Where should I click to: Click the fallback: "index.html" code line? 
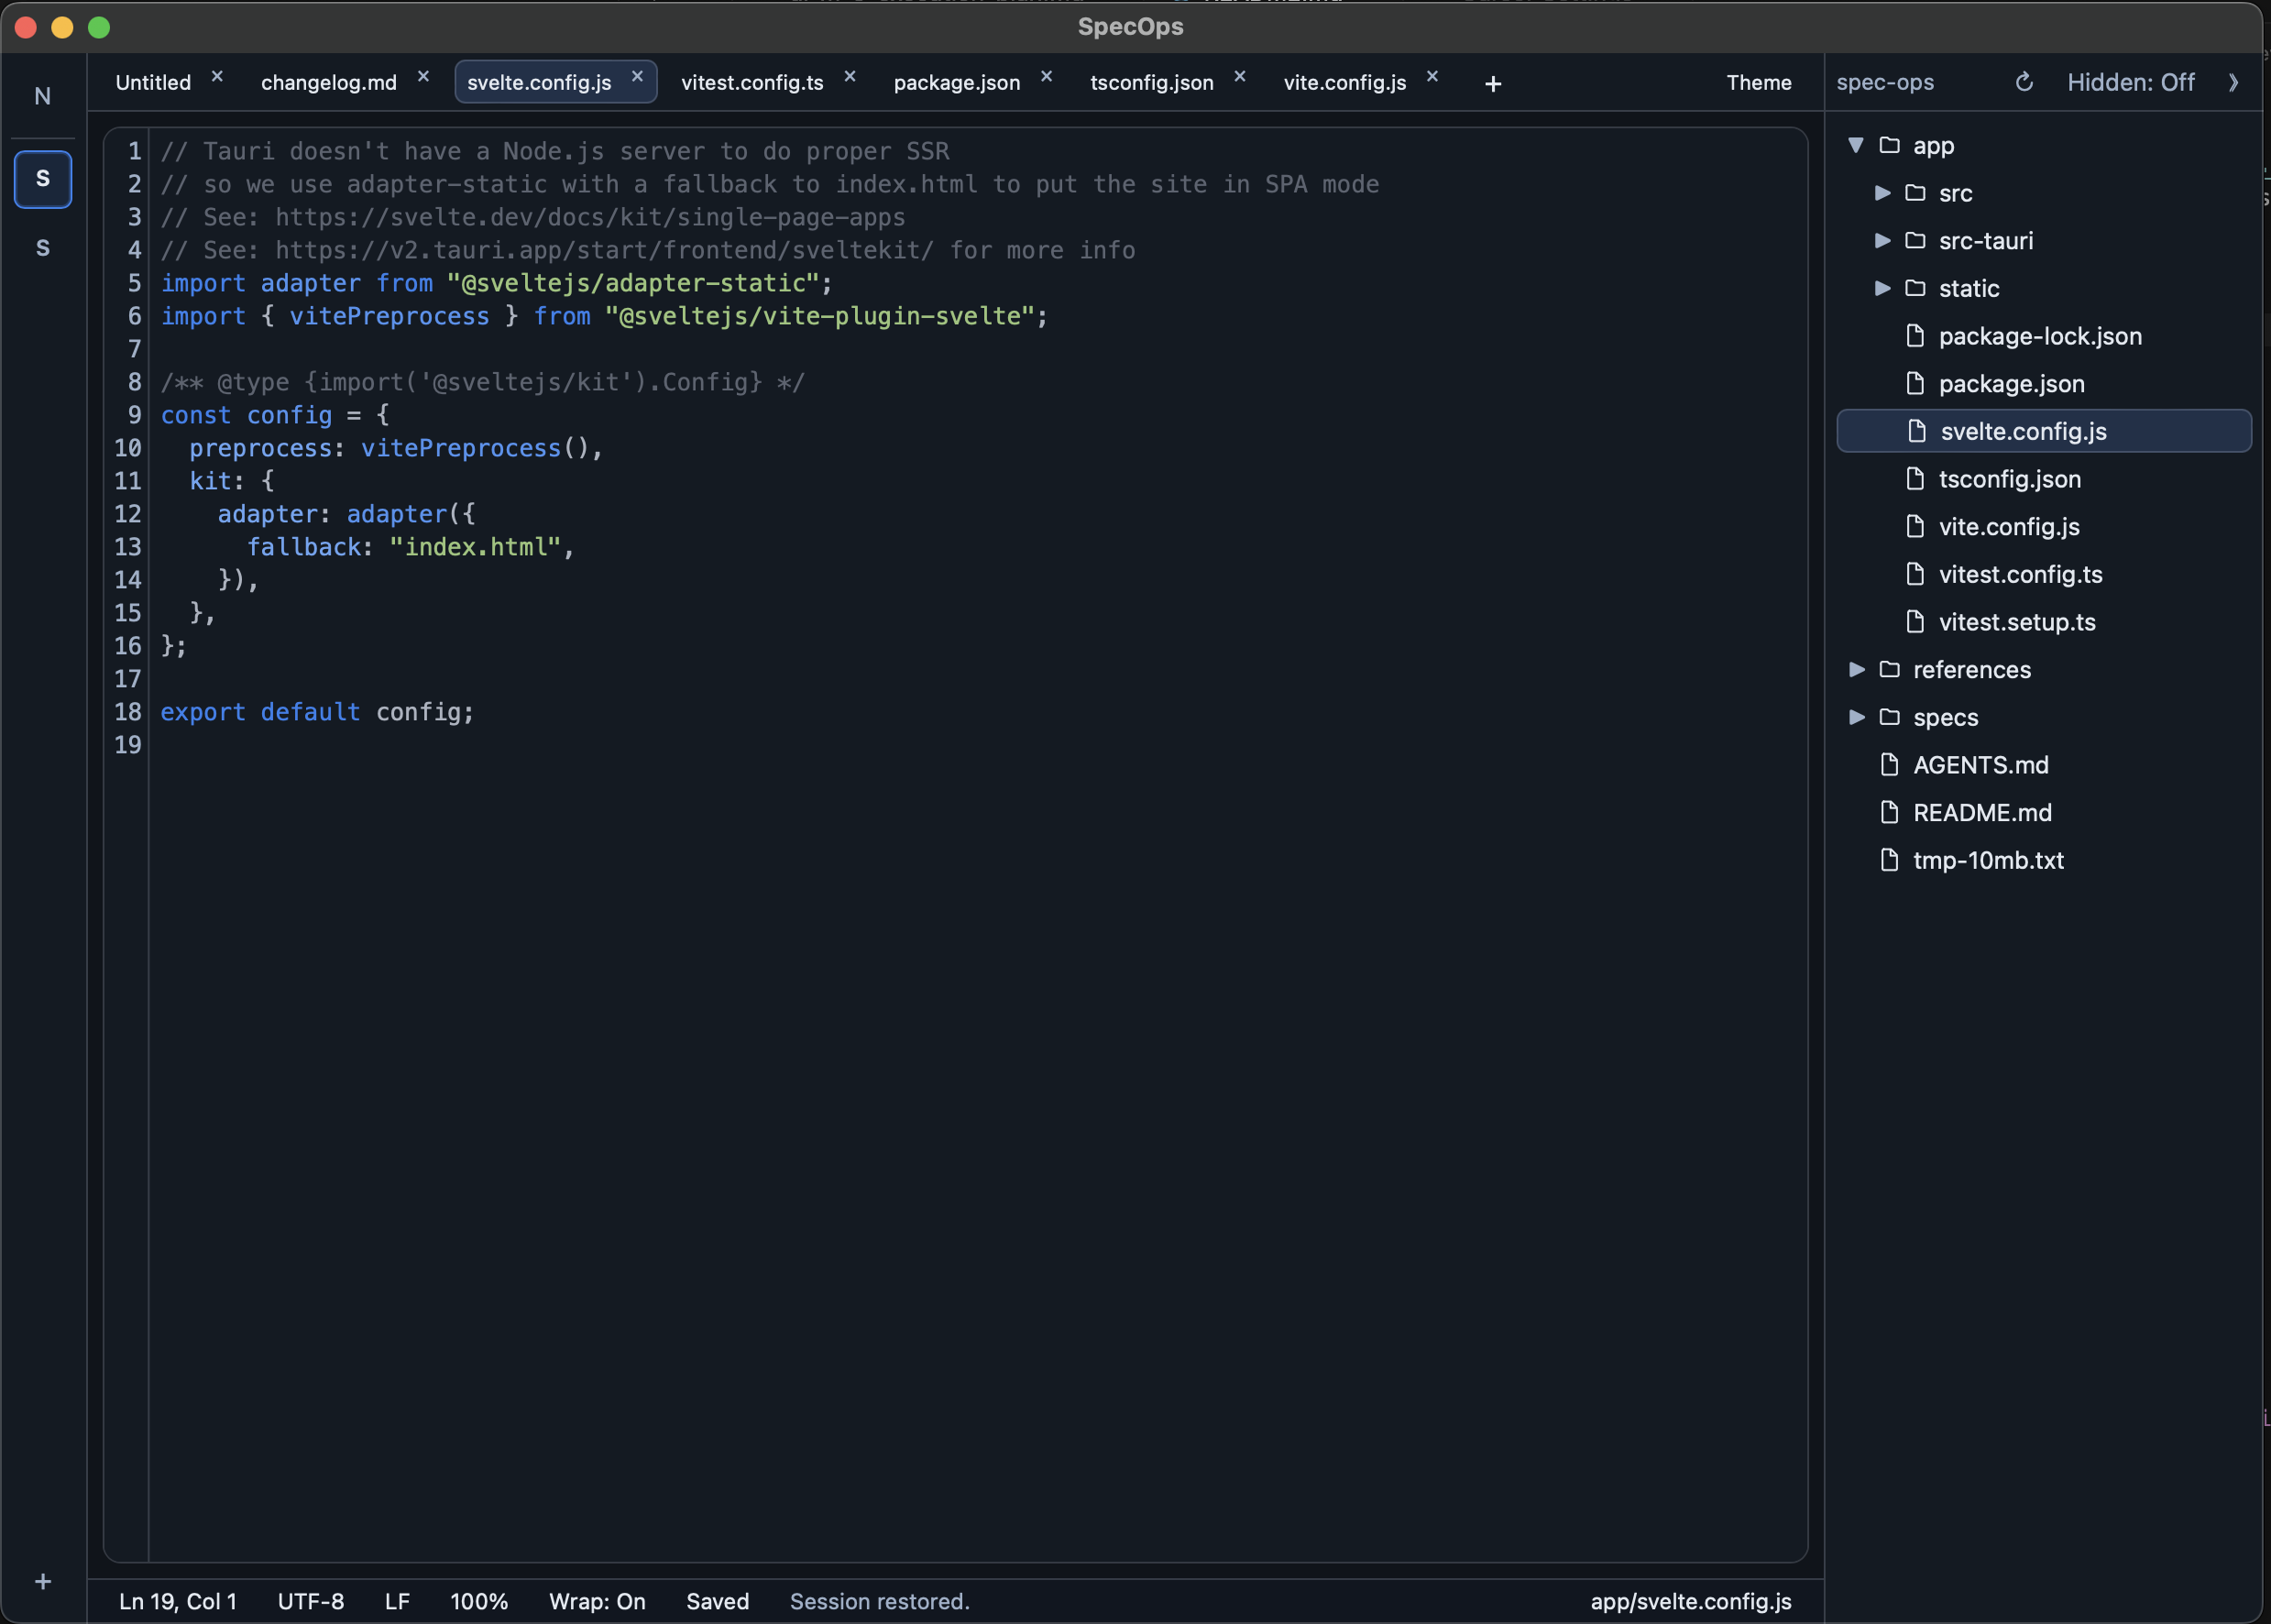pos(411,547)
